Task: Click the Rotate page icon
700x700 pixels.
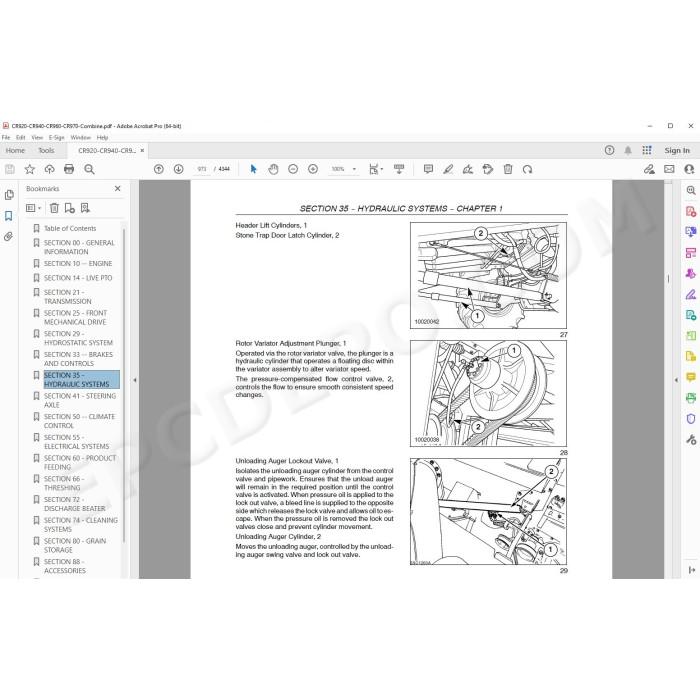Action: coord(528,169)
